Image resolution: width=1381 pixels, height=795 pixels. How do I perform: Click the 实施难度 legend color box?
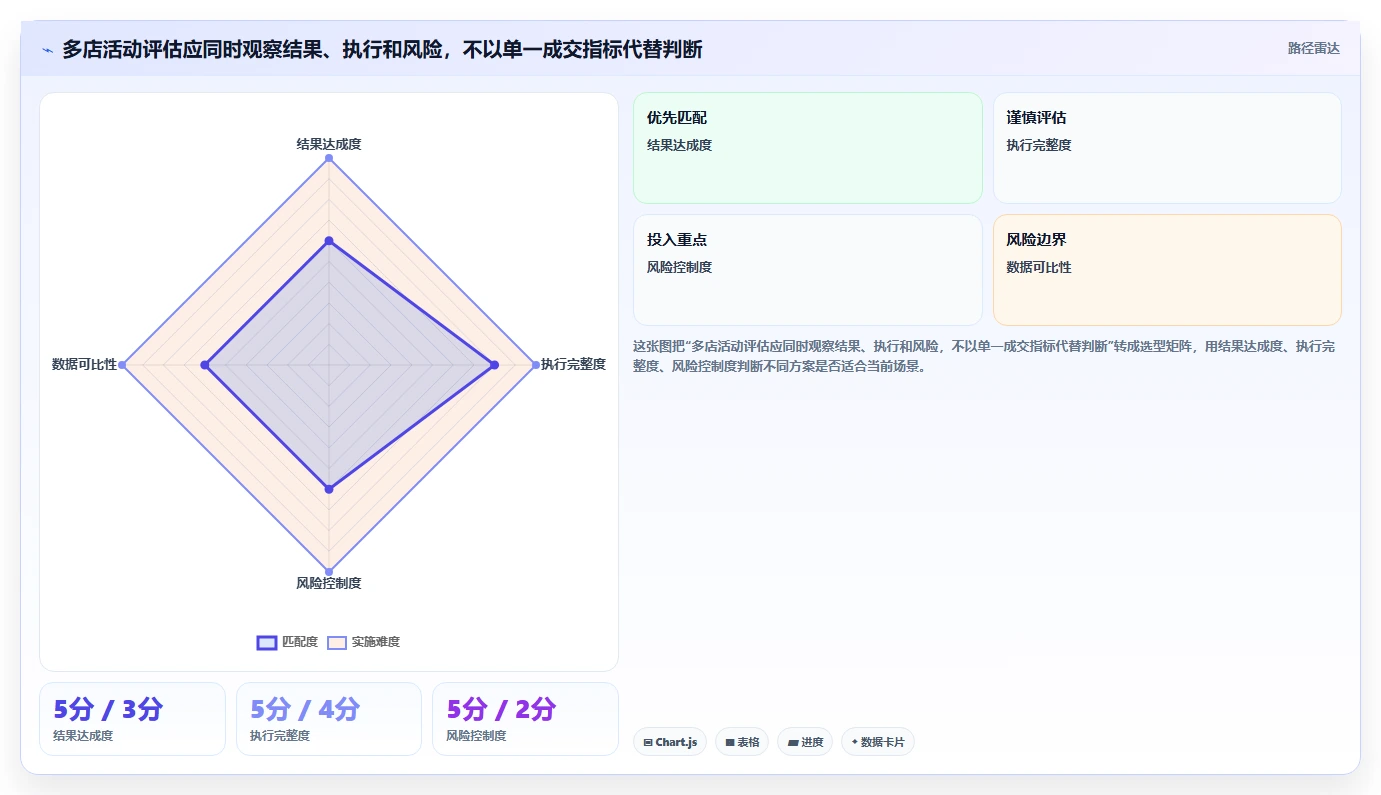click(x=337, y=642)
